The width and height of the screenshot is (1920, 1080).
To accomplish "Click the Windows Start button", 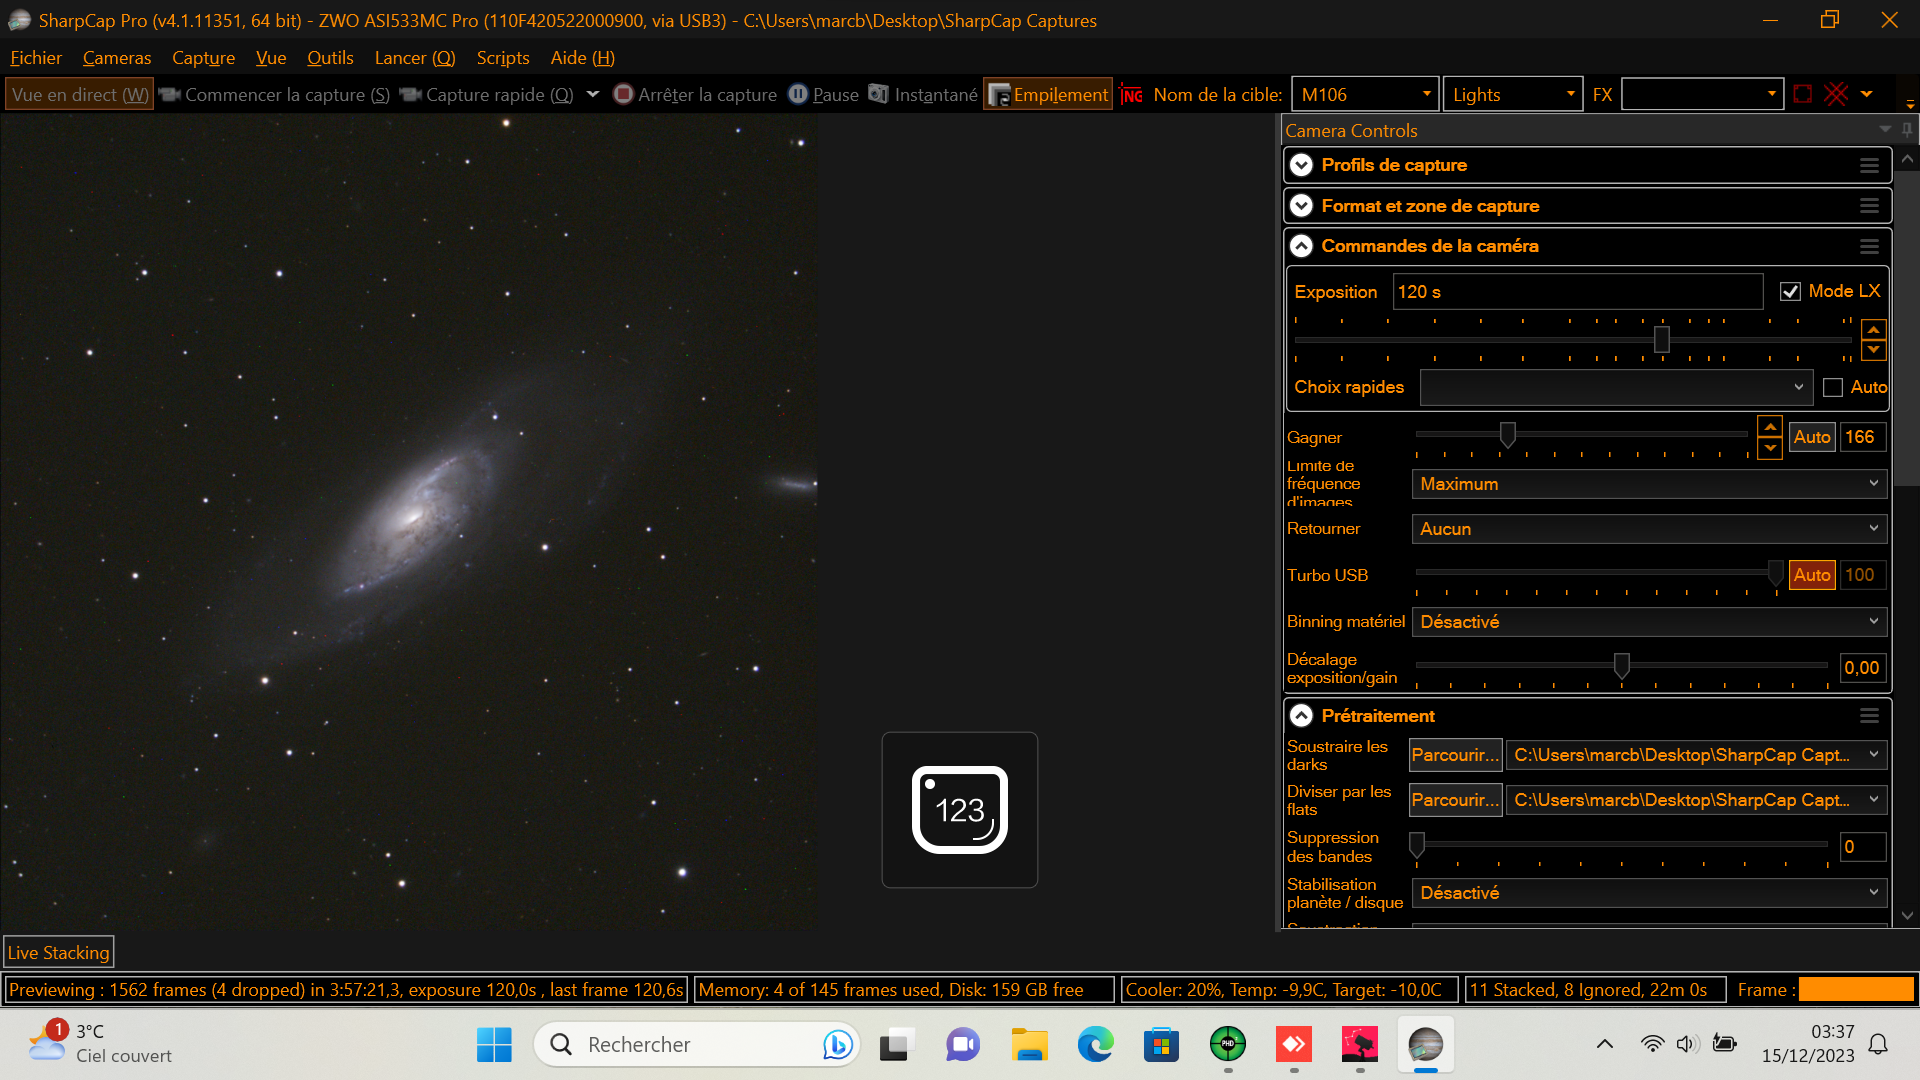I will tap(494, 1045).
